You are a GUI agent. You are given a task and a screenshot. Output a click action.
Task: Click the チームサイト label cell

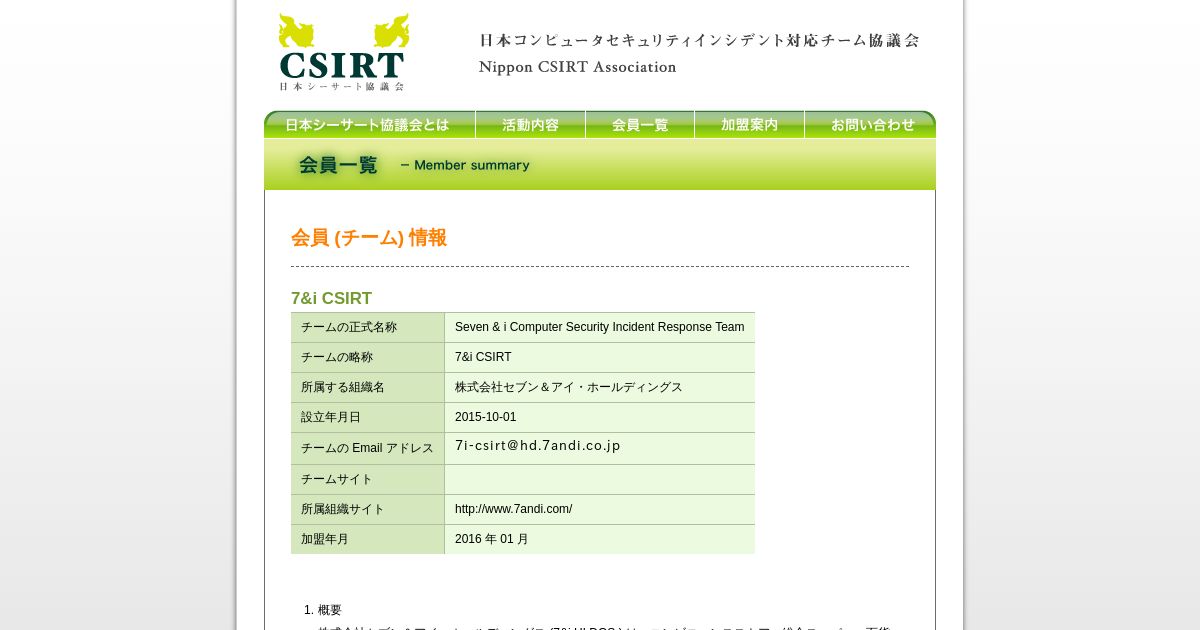(367, 479)
